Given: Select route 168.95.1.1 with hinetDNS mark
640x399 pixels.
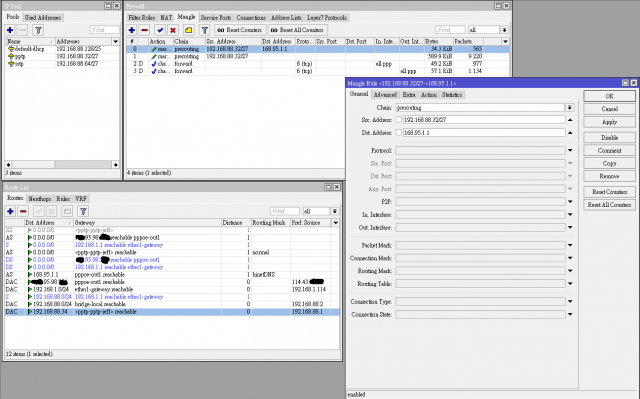Looking at the screenshot, I should [172, 275].
